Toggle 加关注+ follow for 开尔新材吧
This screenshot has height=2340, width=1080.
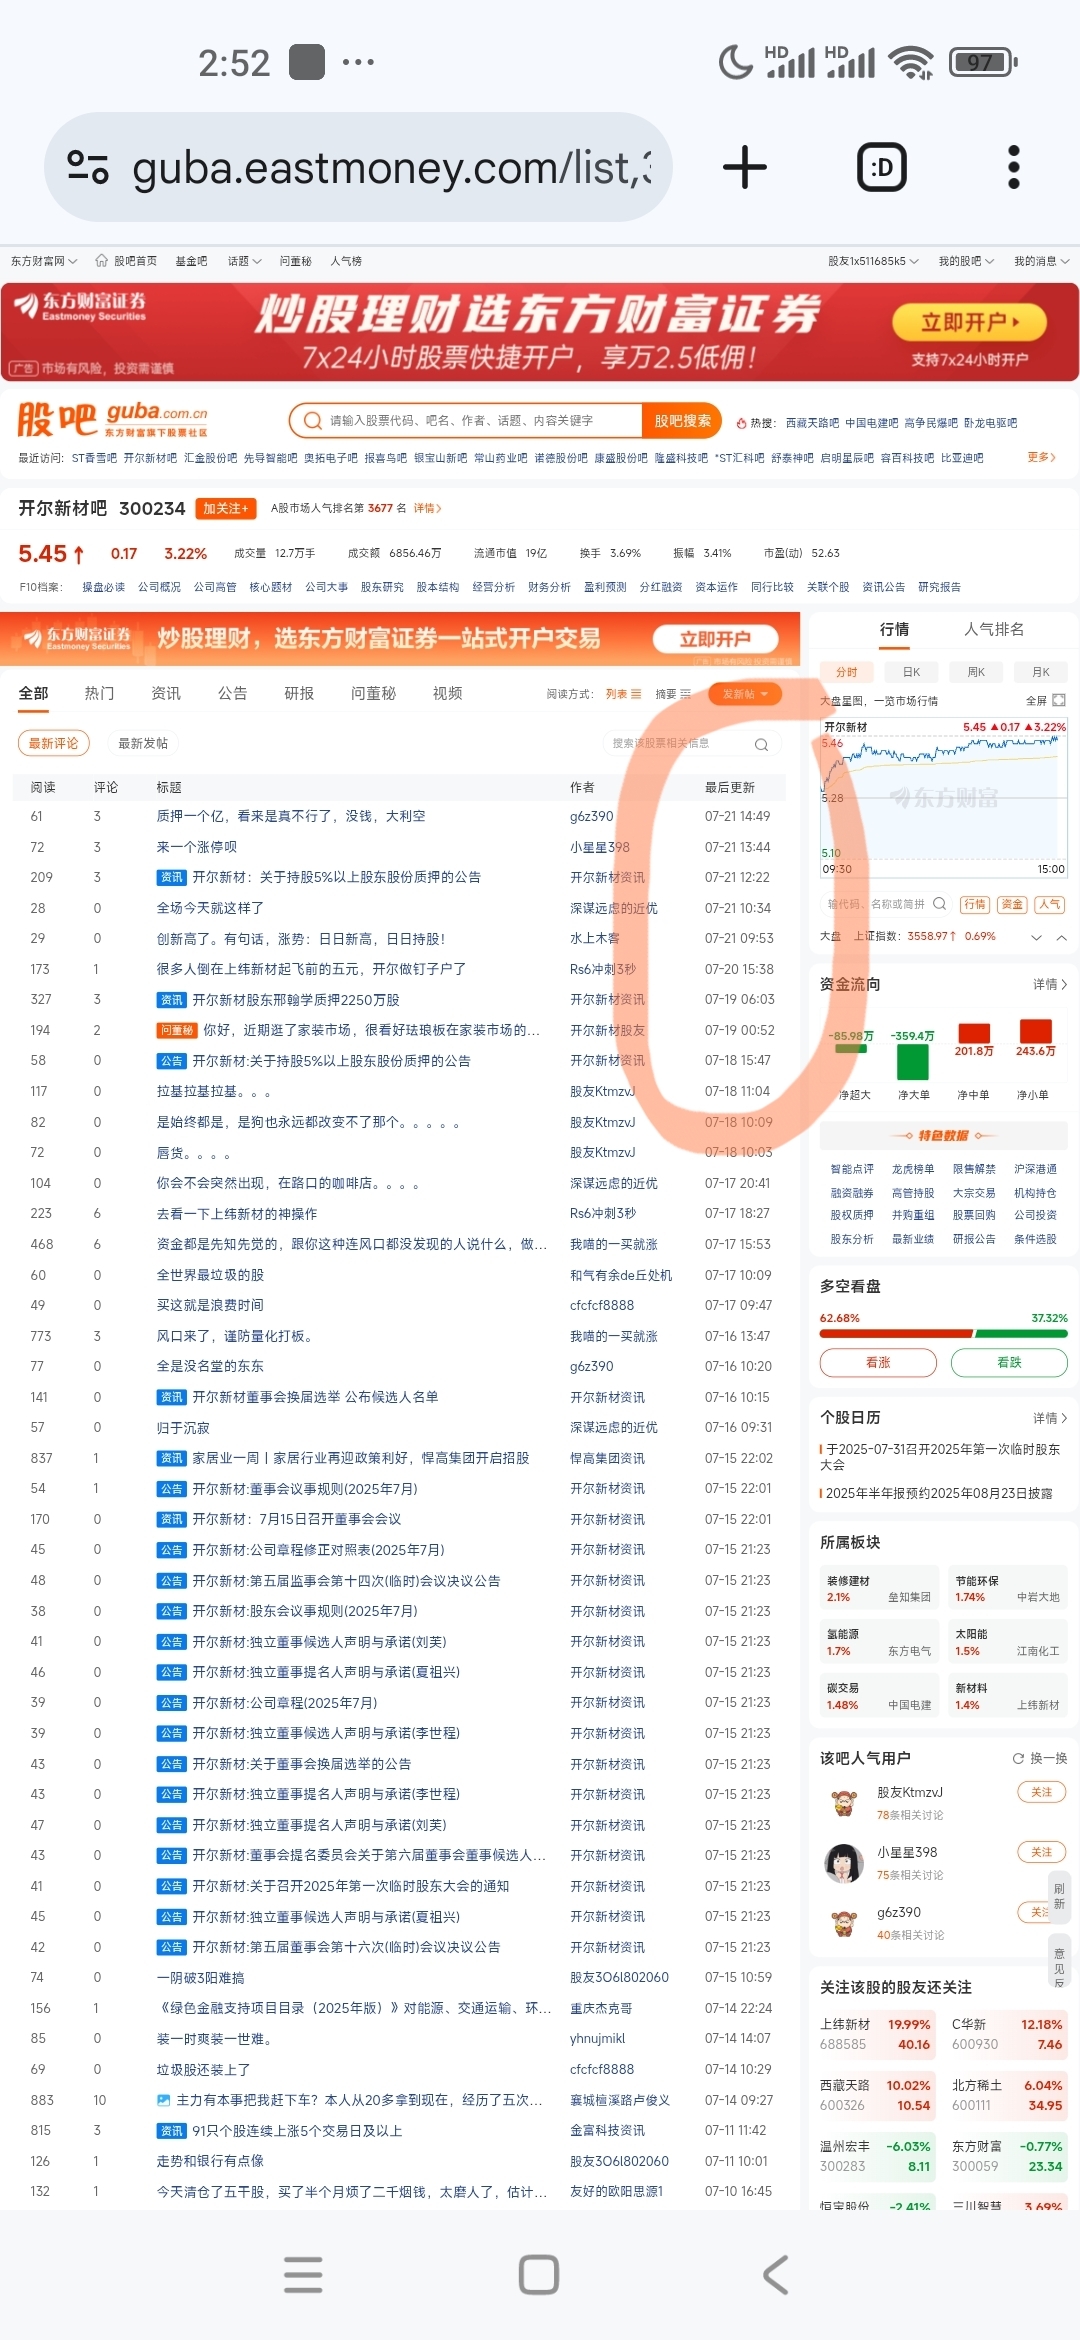[226, 508]
